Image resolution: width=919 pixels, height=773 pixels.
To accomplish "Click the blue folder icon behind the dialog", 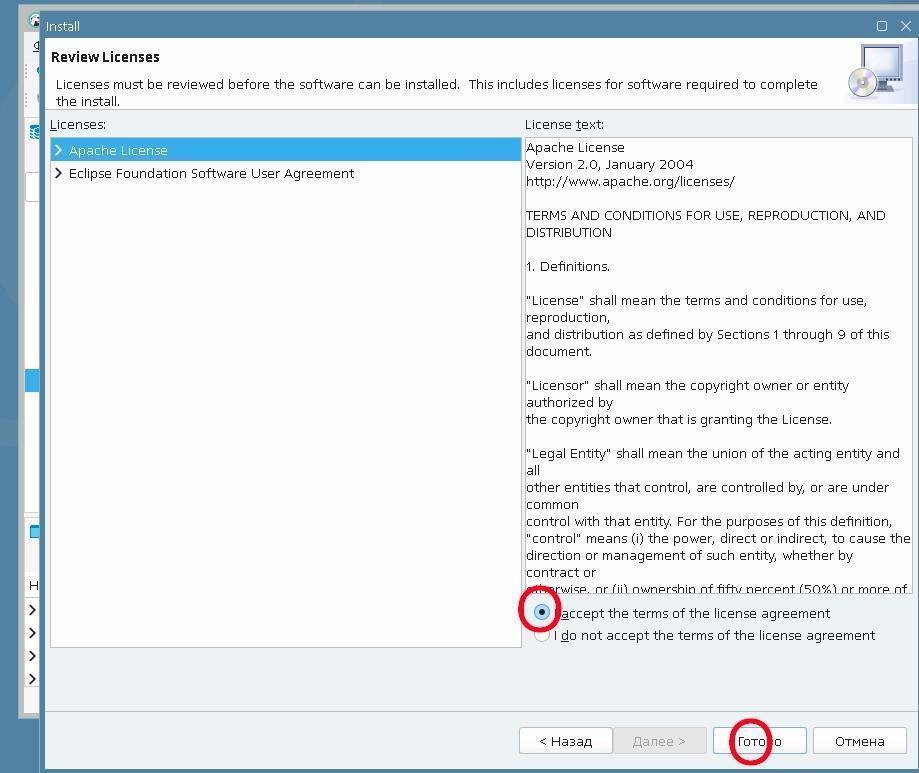I will point(34,532).
